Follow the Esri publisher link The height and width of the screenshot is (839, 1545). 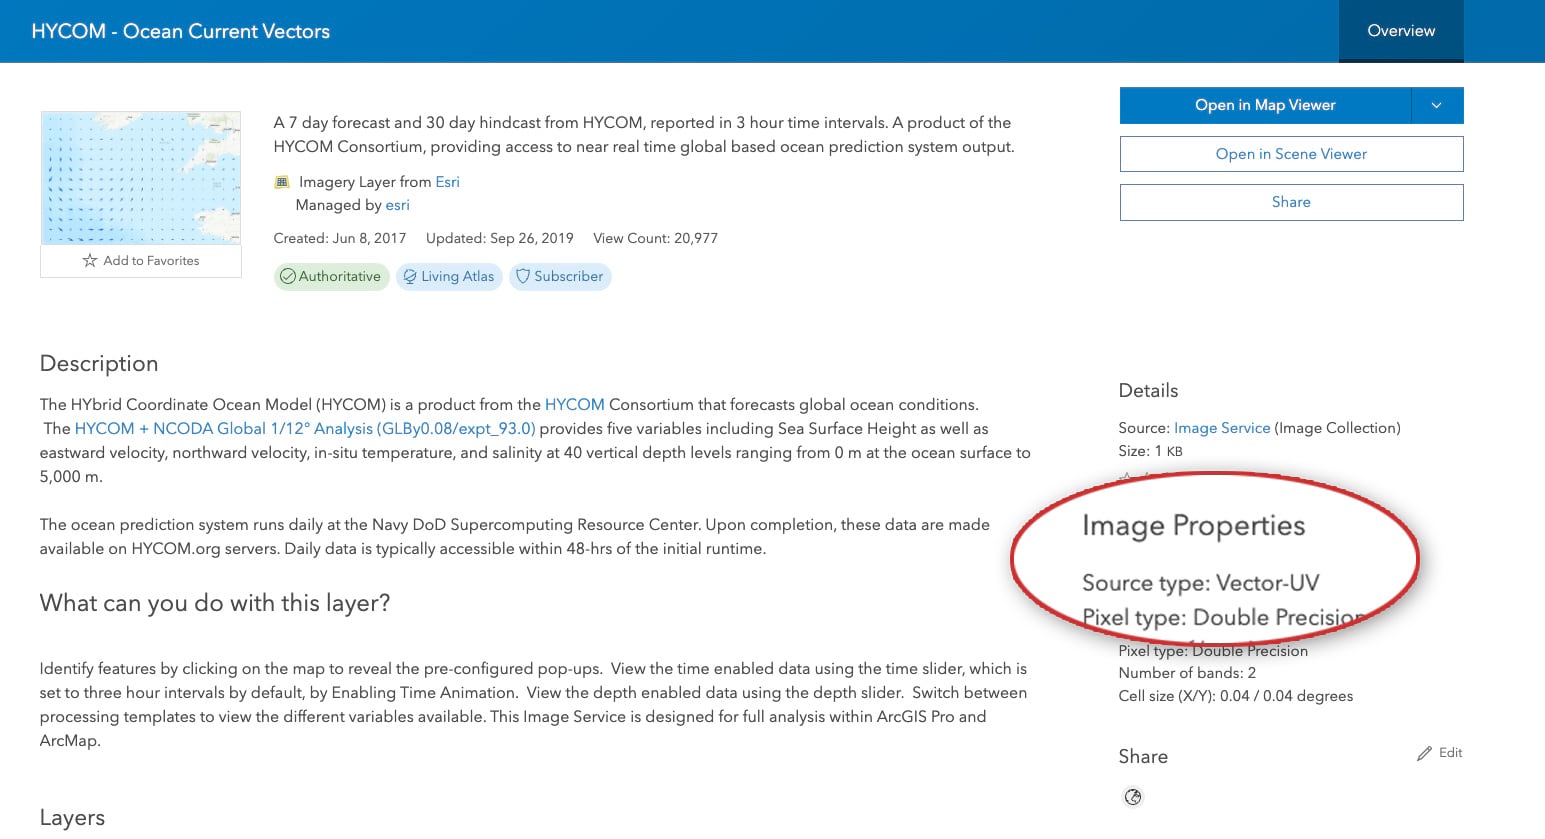(447, 181)
